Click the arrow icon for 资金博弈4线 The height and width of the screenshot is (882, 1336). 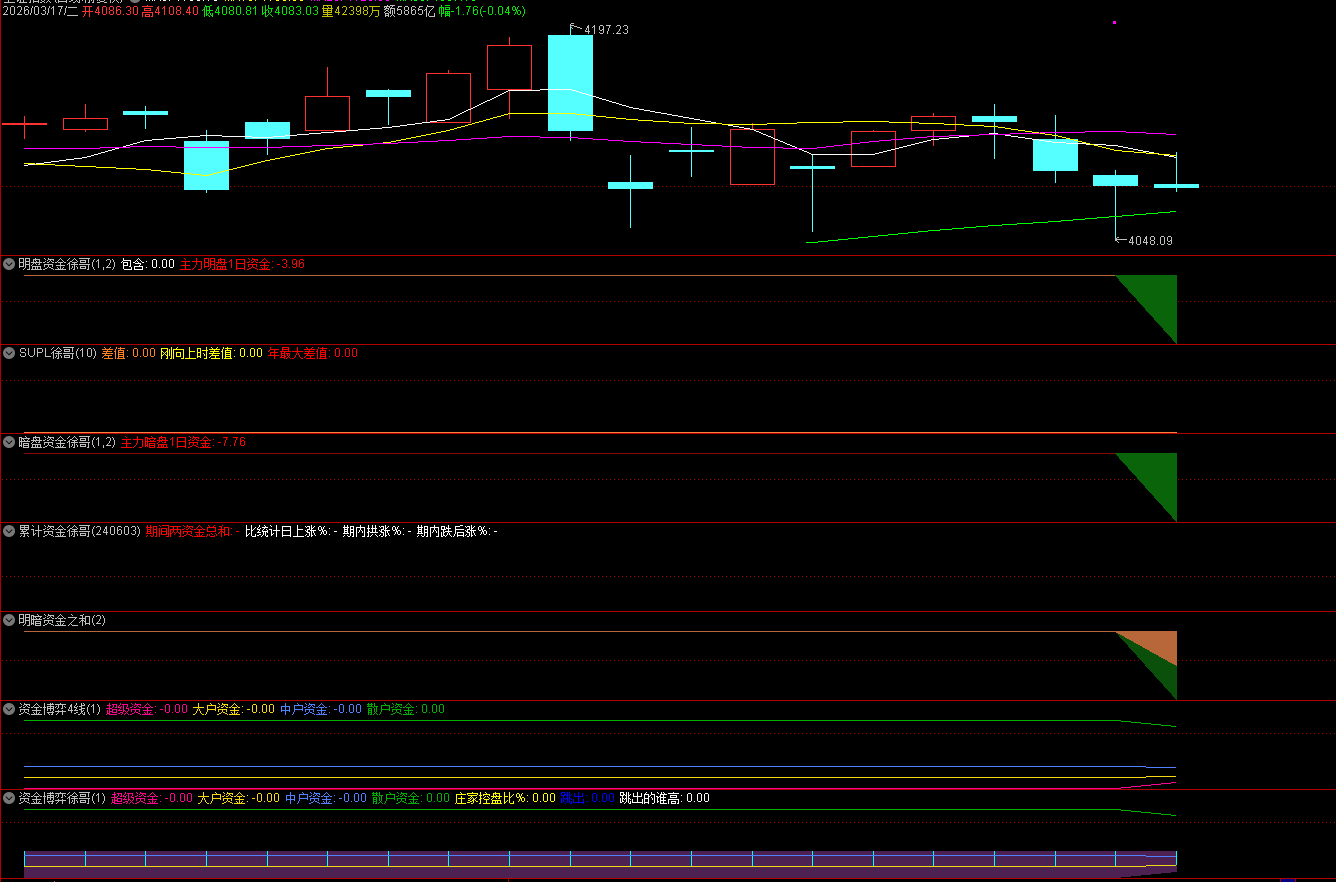coord(9,709)
